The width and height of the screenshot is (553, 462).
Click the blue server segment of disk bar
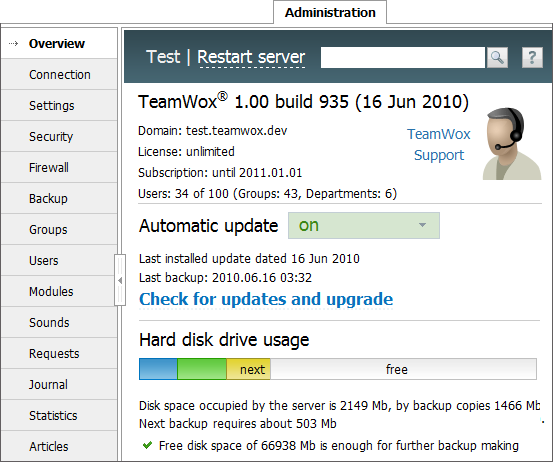coord(158,369)
